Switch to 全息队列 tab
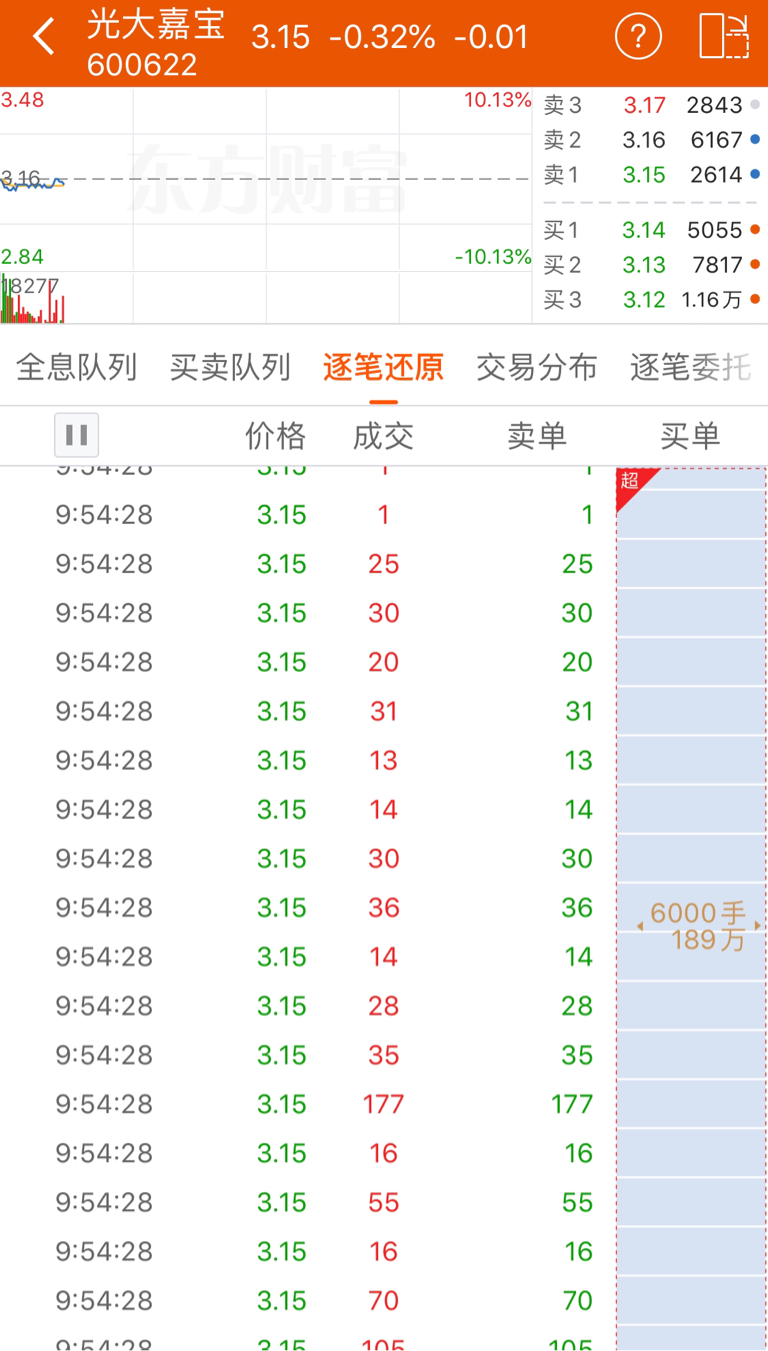 pyautogui.click(x=77, y=368)
